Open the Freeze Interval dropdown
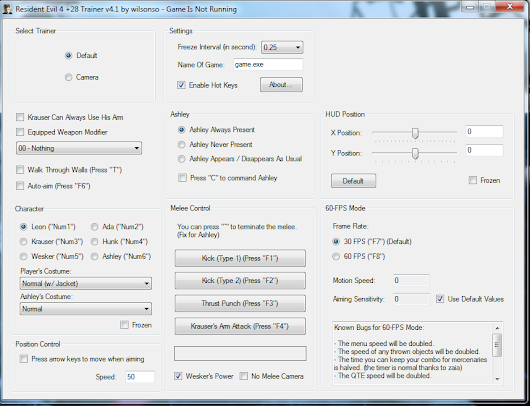This screenshot has width=530, height=406. click(282, 47)
